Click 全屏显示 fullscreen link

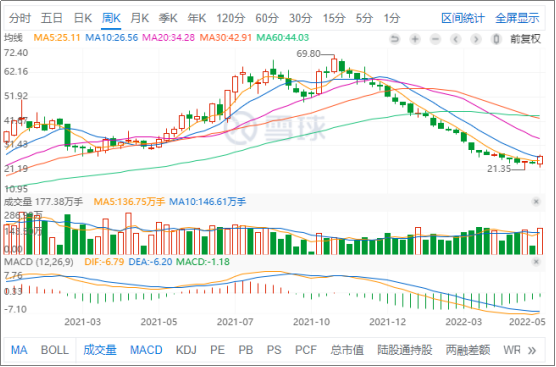pyautogui.click(x=517, y=18)
